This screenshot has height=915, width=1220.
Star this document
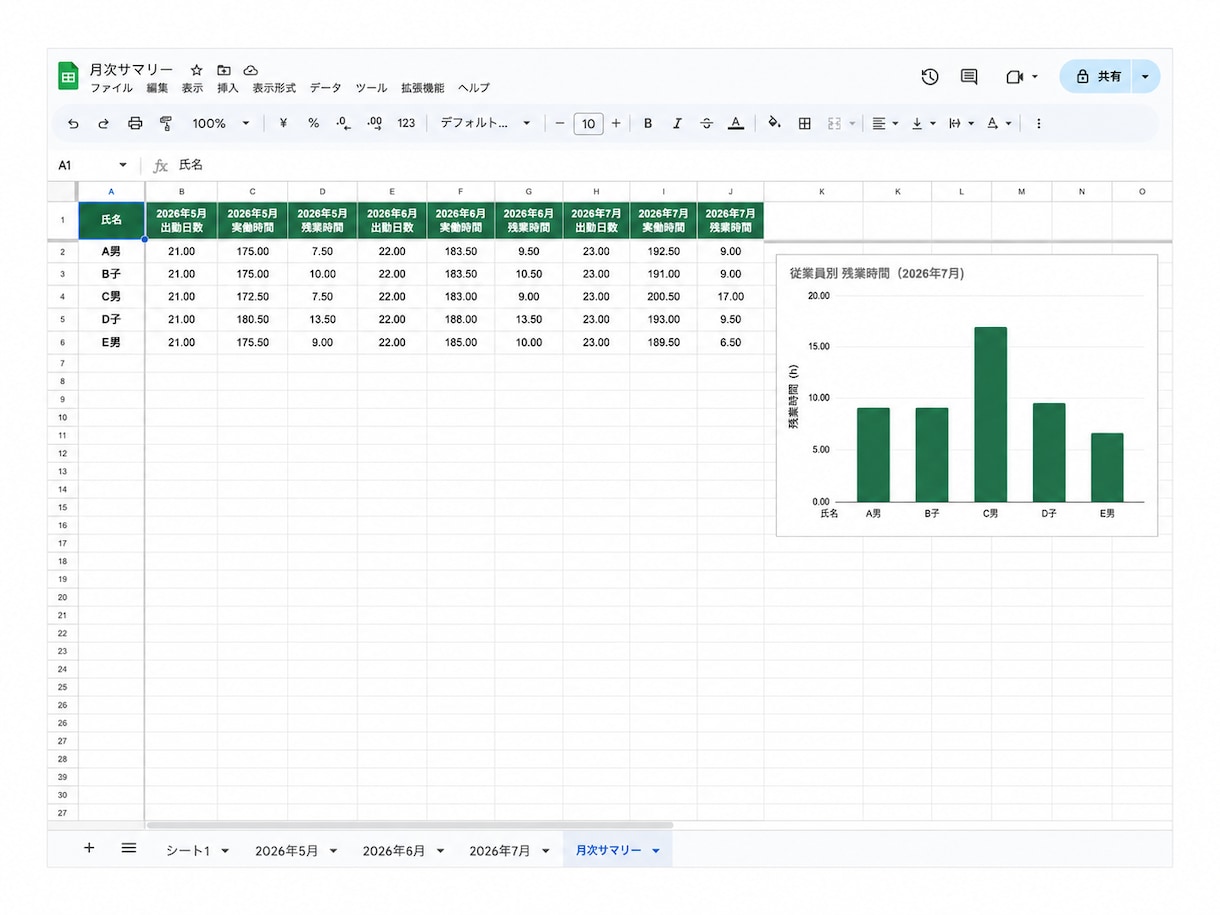click(x=197, y=70)
